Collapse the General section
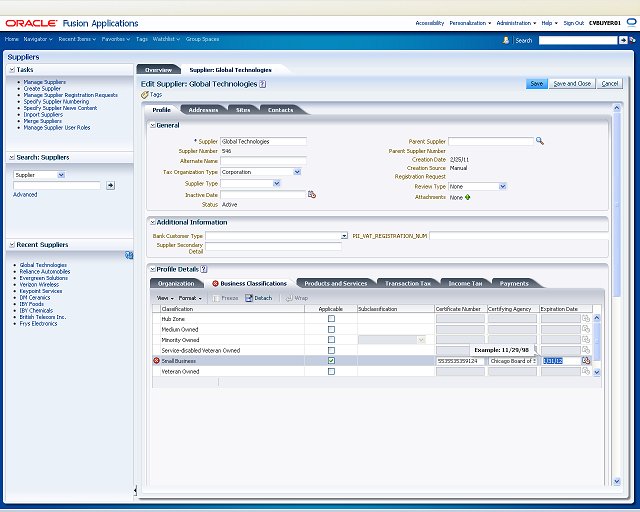This screenshot has height=512, width=640. pos(153,125)
